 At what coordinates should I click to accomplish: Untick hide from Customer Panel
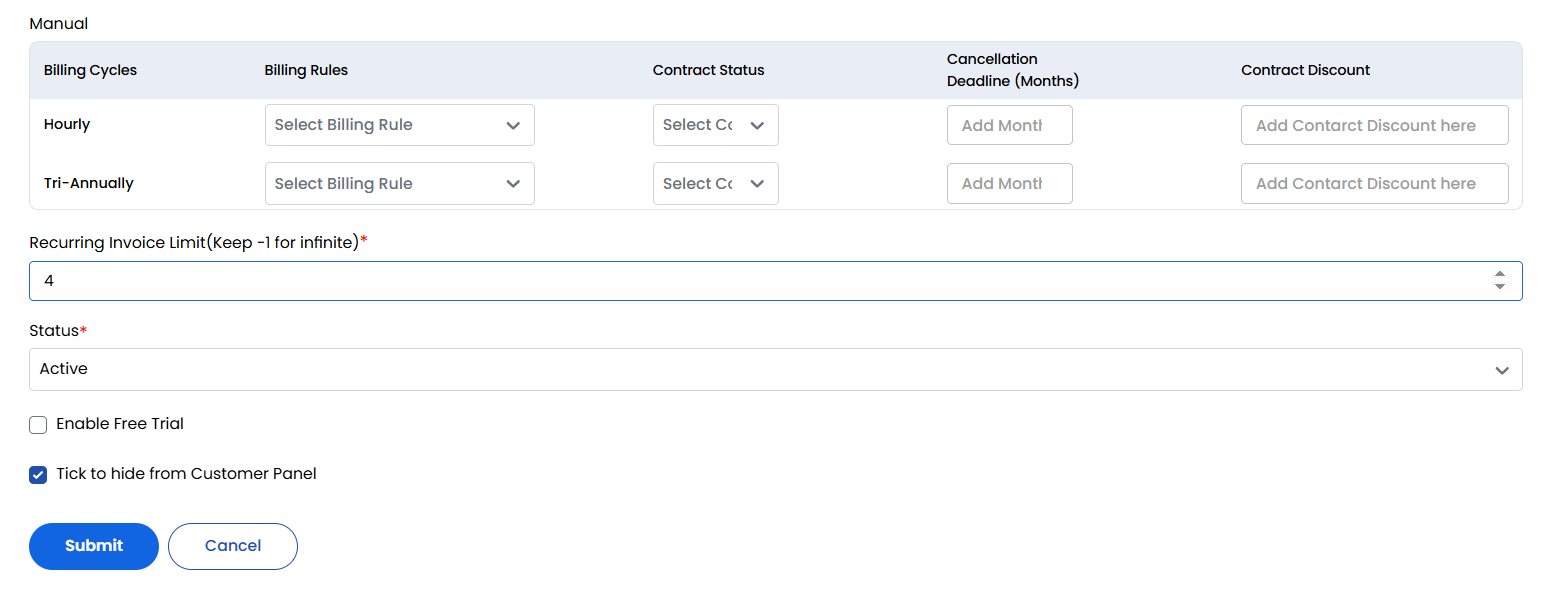pyautogui.click(x=37, y=474)
